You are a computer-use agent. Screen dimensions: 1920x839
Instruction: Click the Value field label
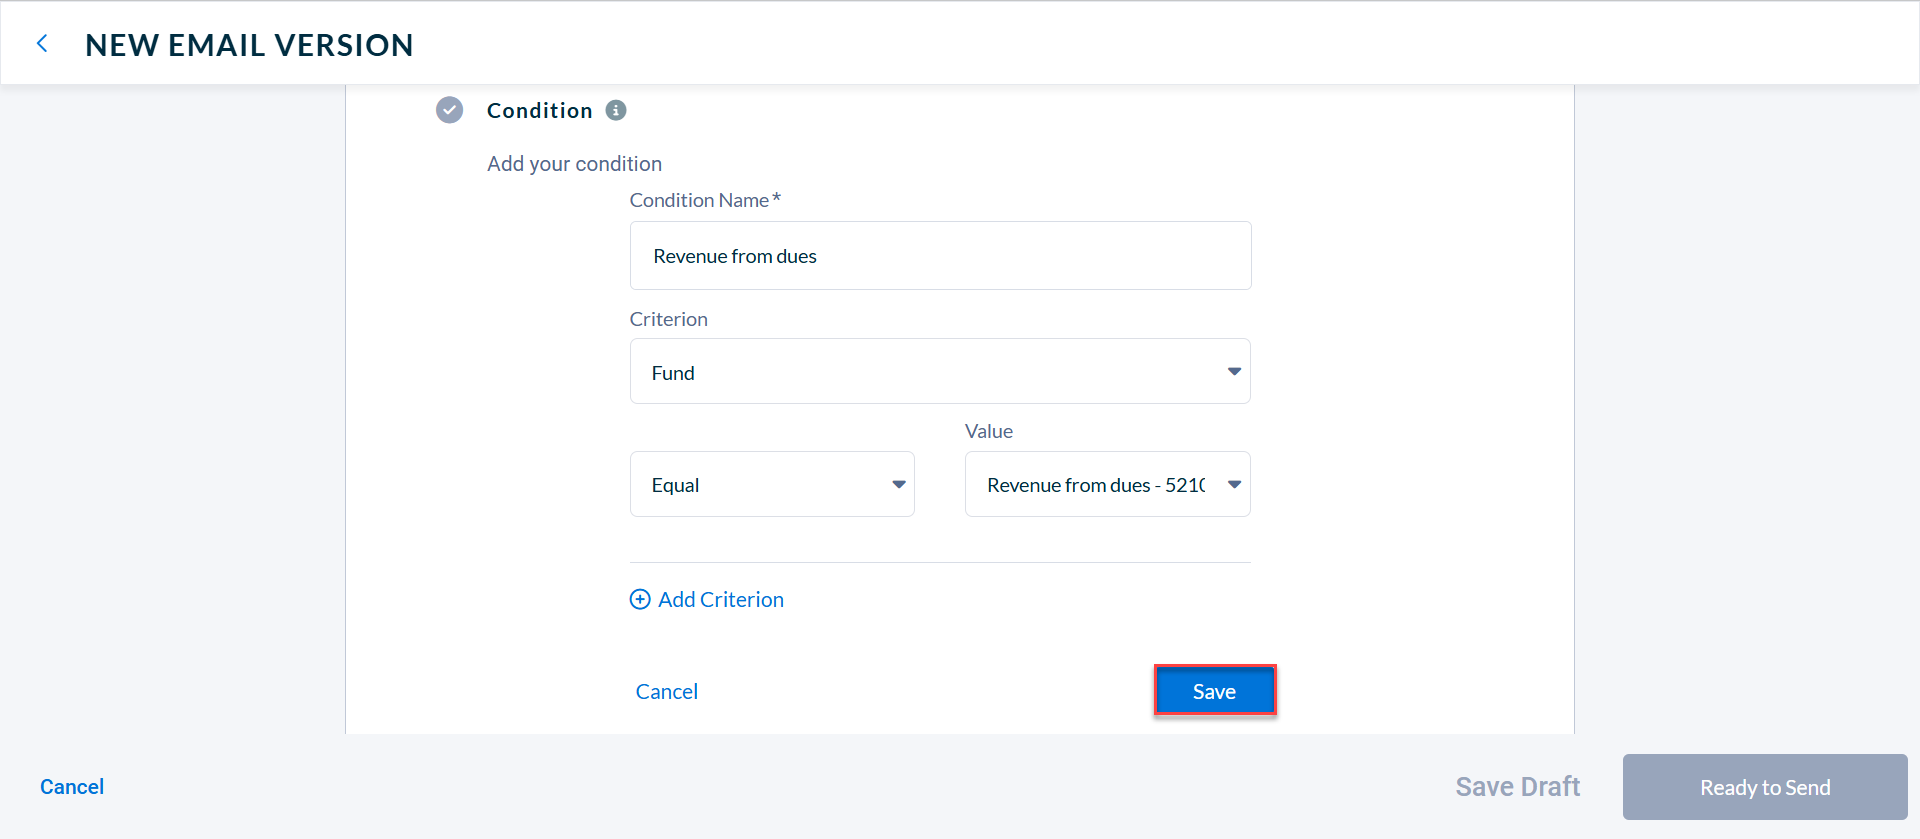click(x=989, y=431)
